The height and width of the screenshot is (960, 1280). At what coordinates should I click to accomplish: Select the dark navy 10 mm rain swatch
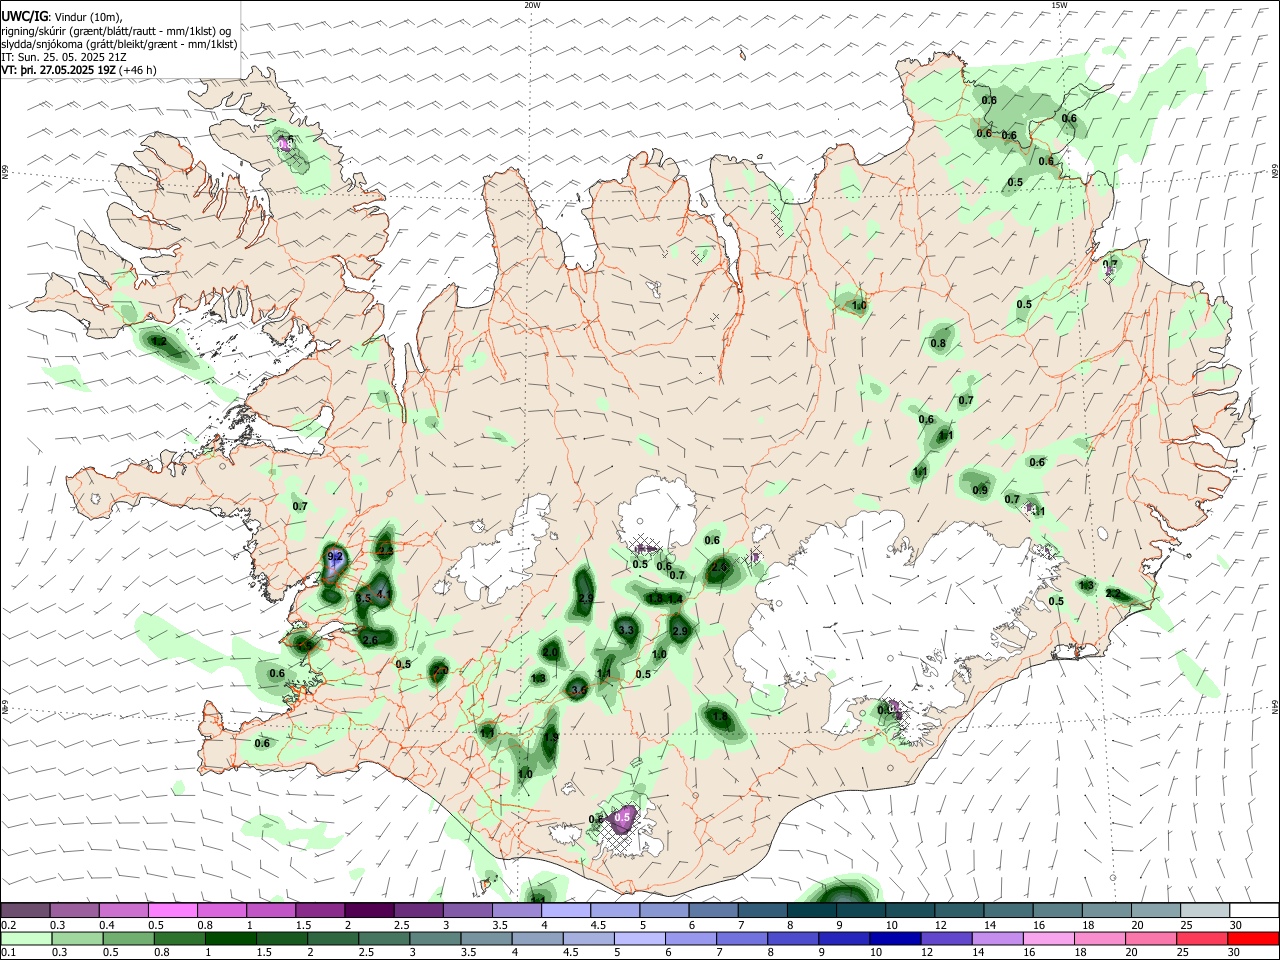tap(893, 938)
